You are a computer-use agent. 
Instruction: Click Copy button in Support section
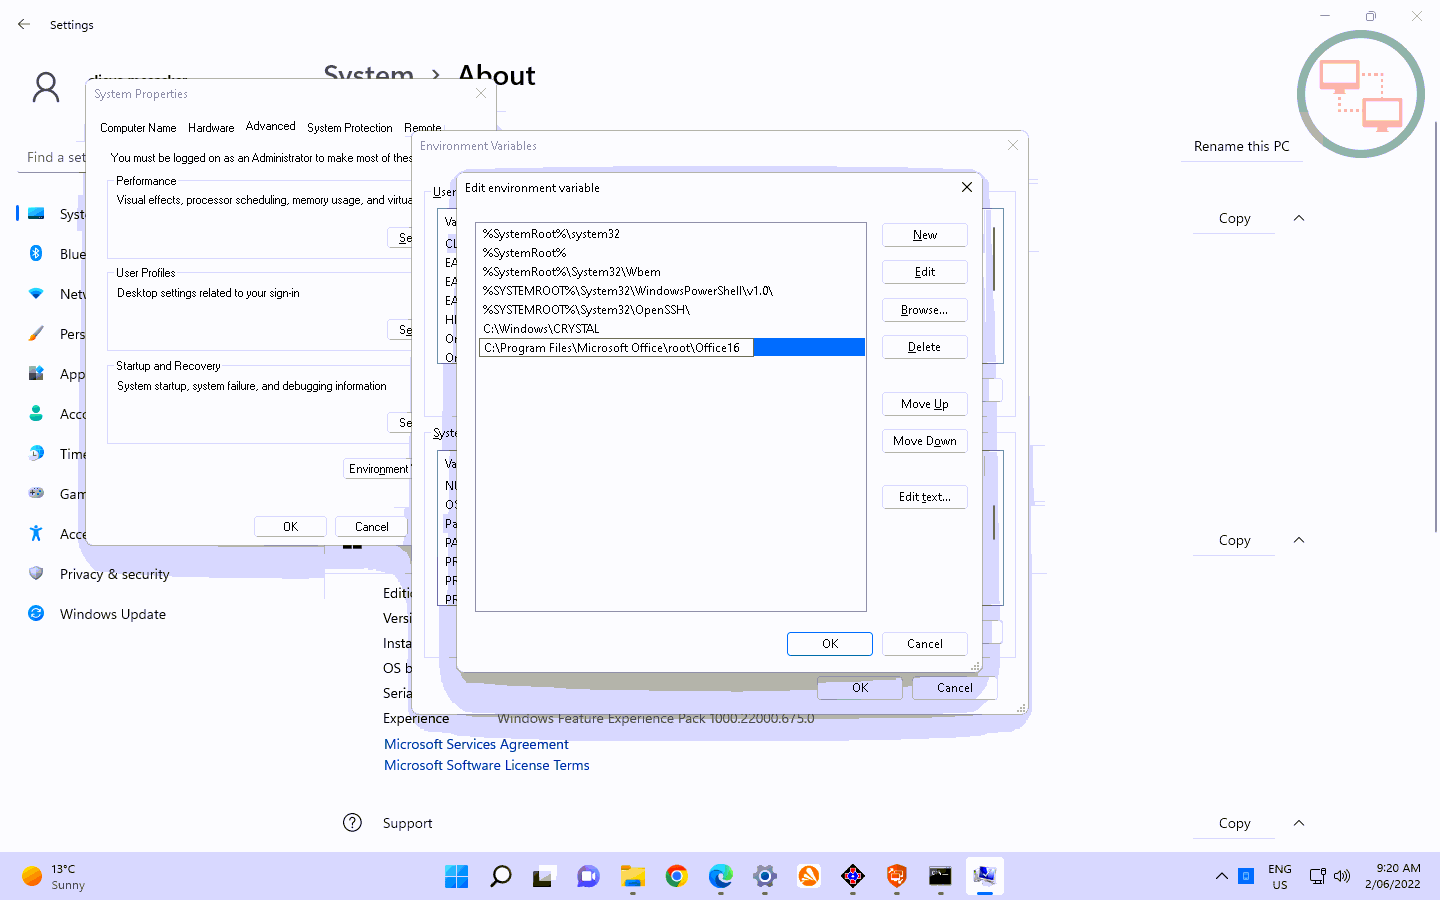(x=1234, y=823)
